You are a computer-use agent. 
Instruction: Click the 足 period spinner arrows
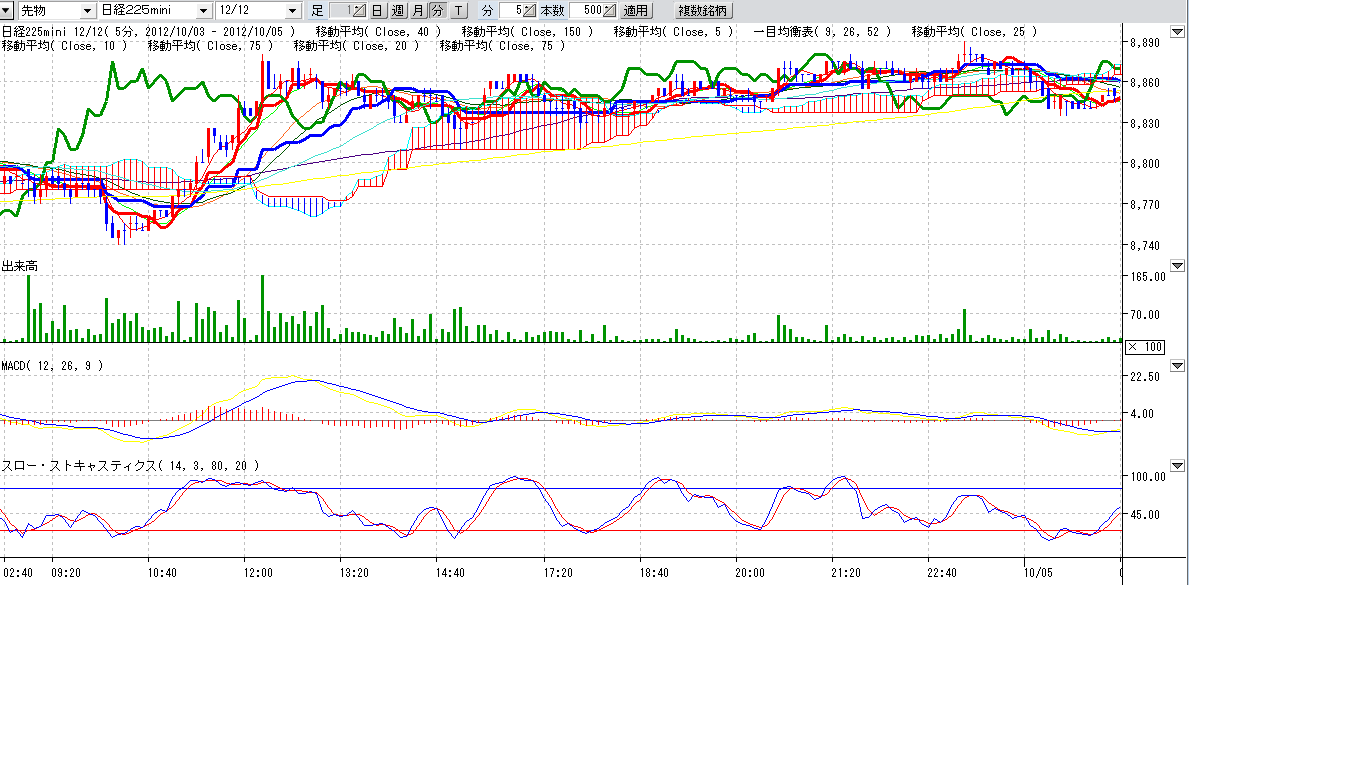point(360,11)
